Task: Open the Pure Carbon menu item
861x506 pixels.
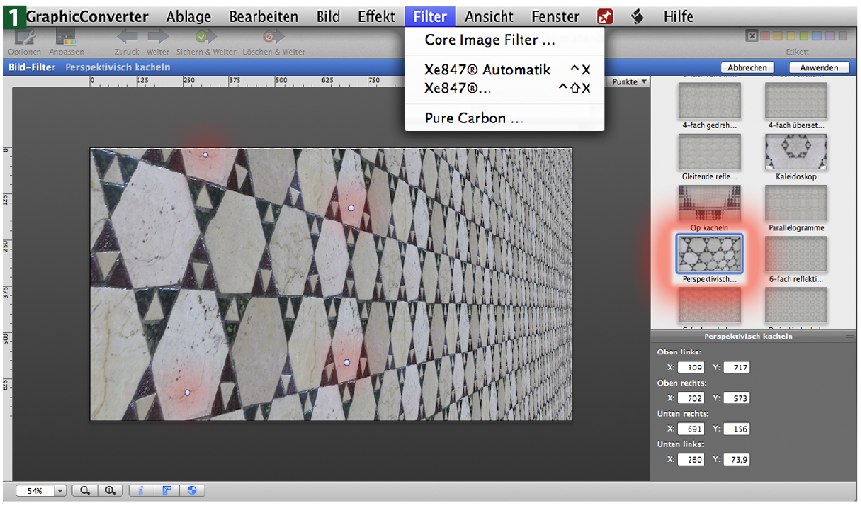Action: pyautogui.click(x=473, y=118)
